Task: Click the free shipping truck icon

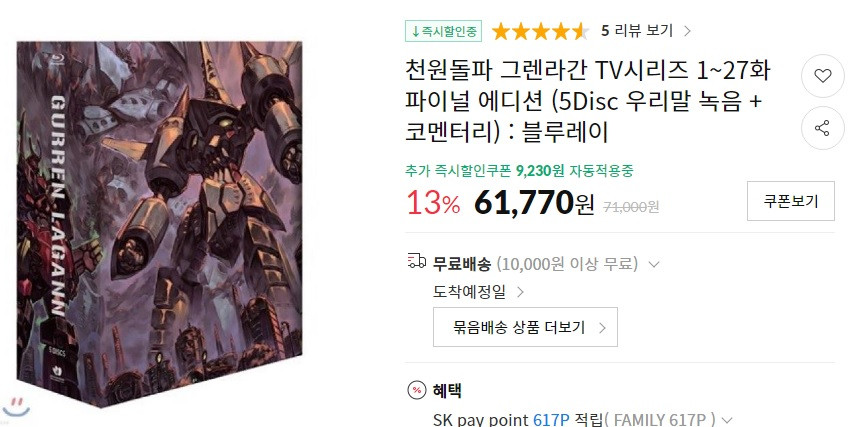Action: [417, 261]
